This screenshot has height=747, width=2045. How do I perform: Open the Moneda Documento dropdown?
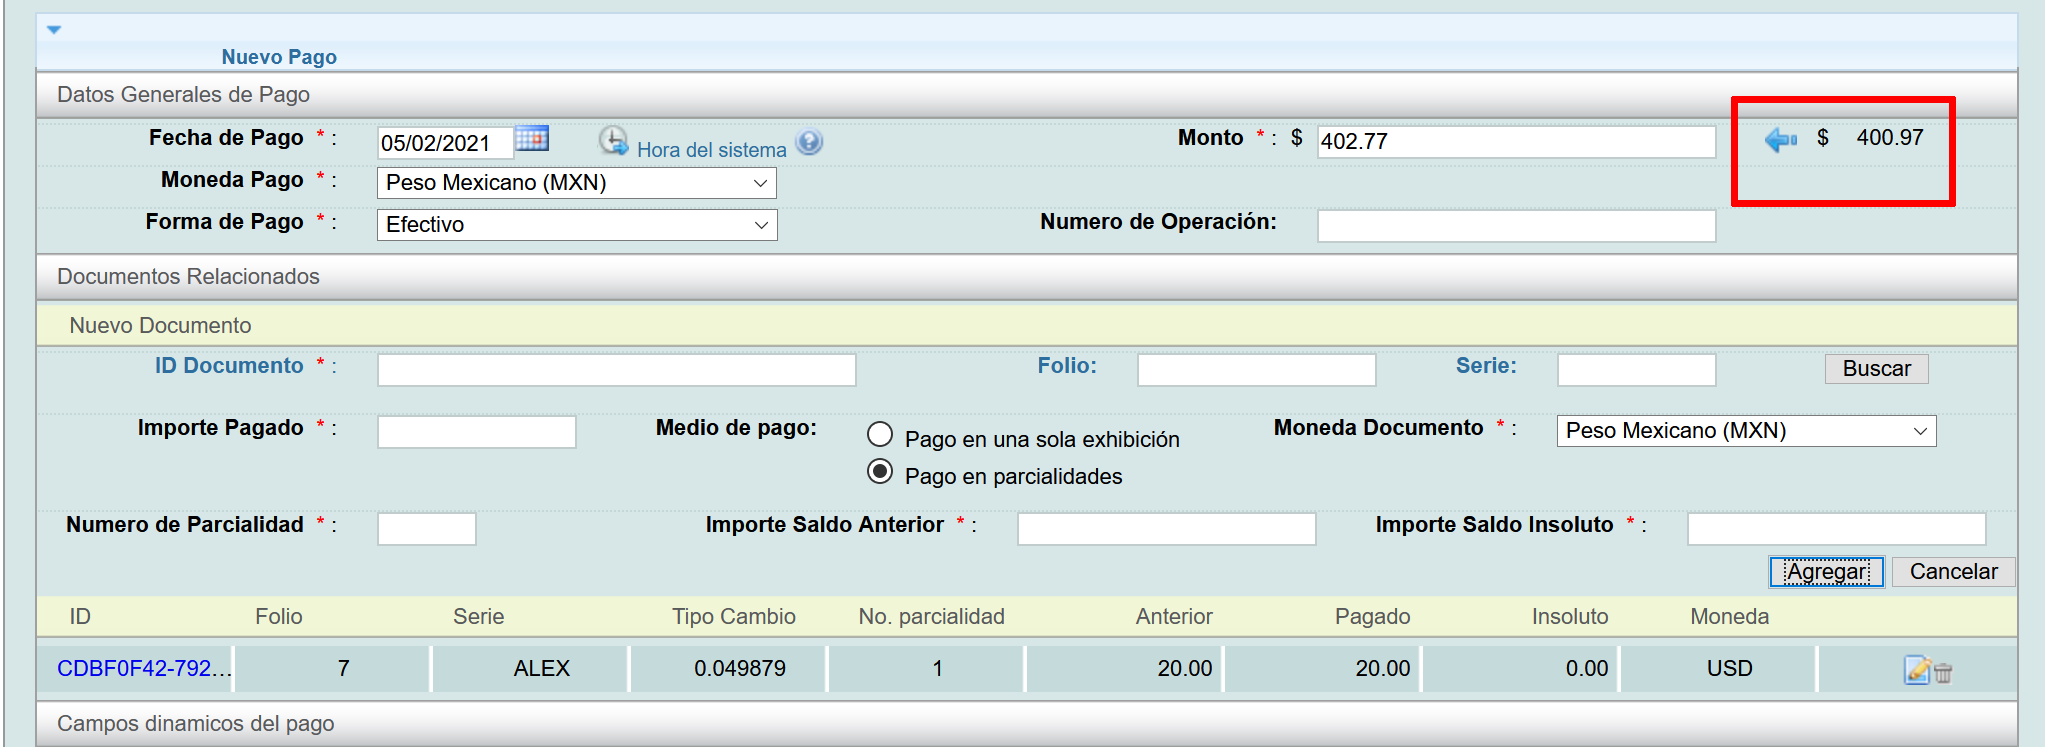click(x=1745, y=431)
